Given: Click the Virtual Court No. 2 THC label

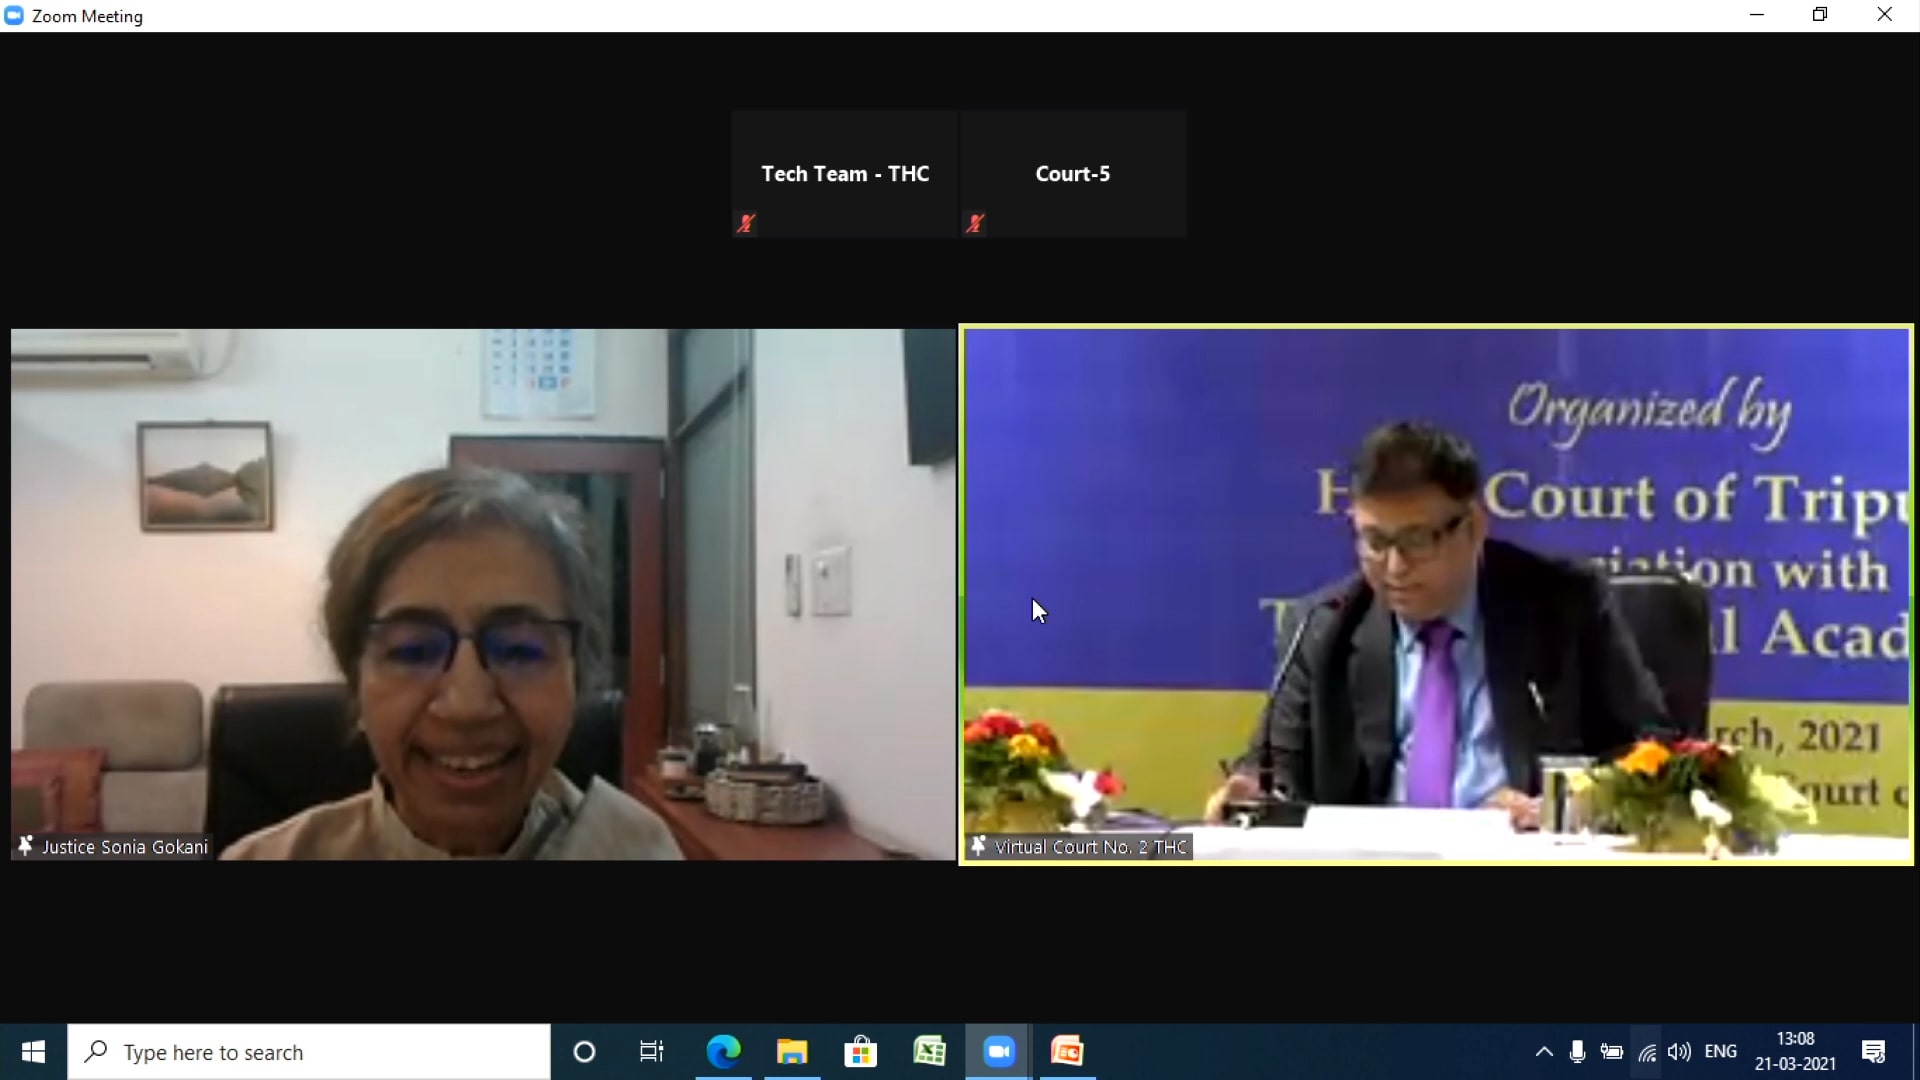Looking at the screenshot, I should 1091,847.
